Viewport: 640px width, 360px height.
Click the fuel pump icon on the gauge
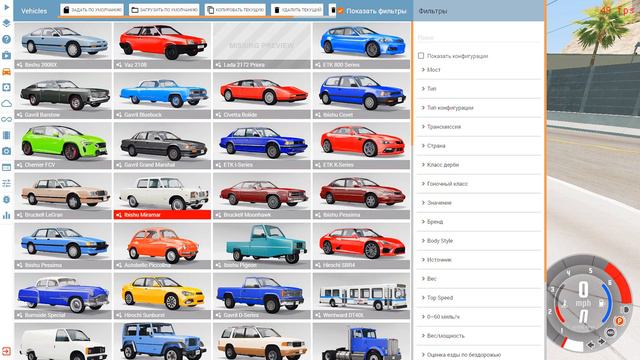(601, 304)
